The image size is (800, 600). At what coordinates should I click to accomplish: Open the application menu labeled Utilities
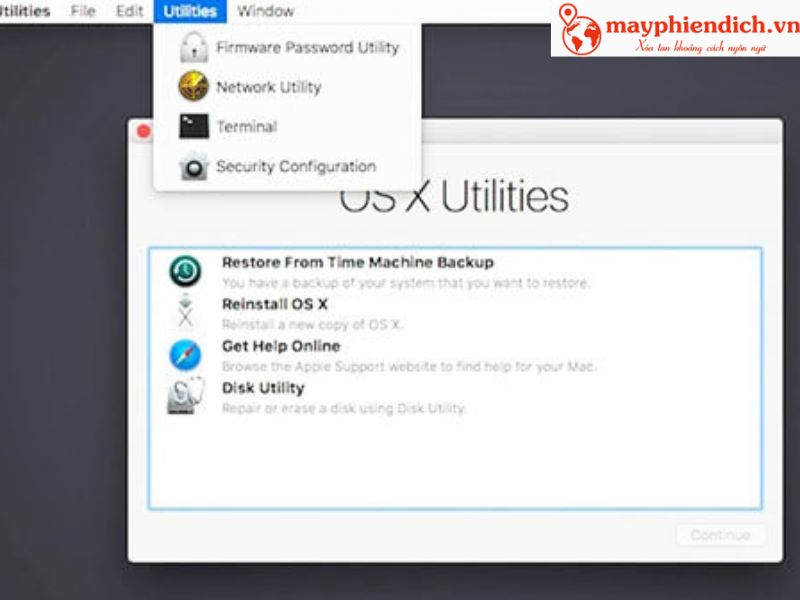click(24, 11)
